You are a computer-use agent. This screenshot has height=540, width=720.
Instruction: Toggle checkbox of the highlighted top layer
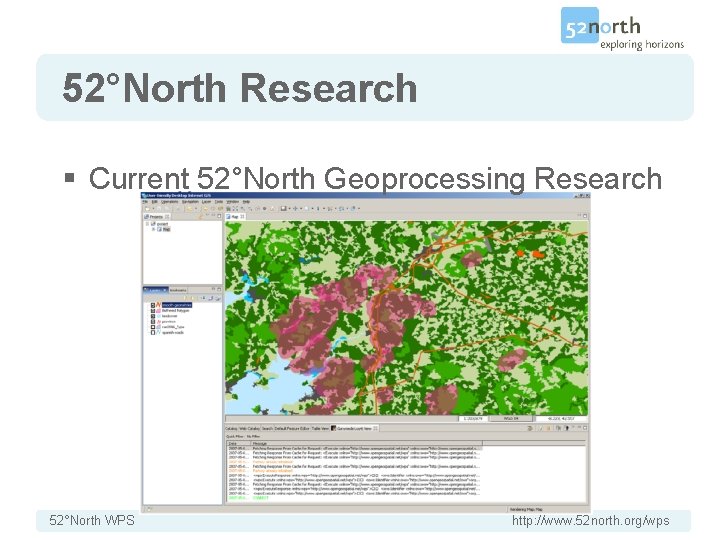pos(153,305)
